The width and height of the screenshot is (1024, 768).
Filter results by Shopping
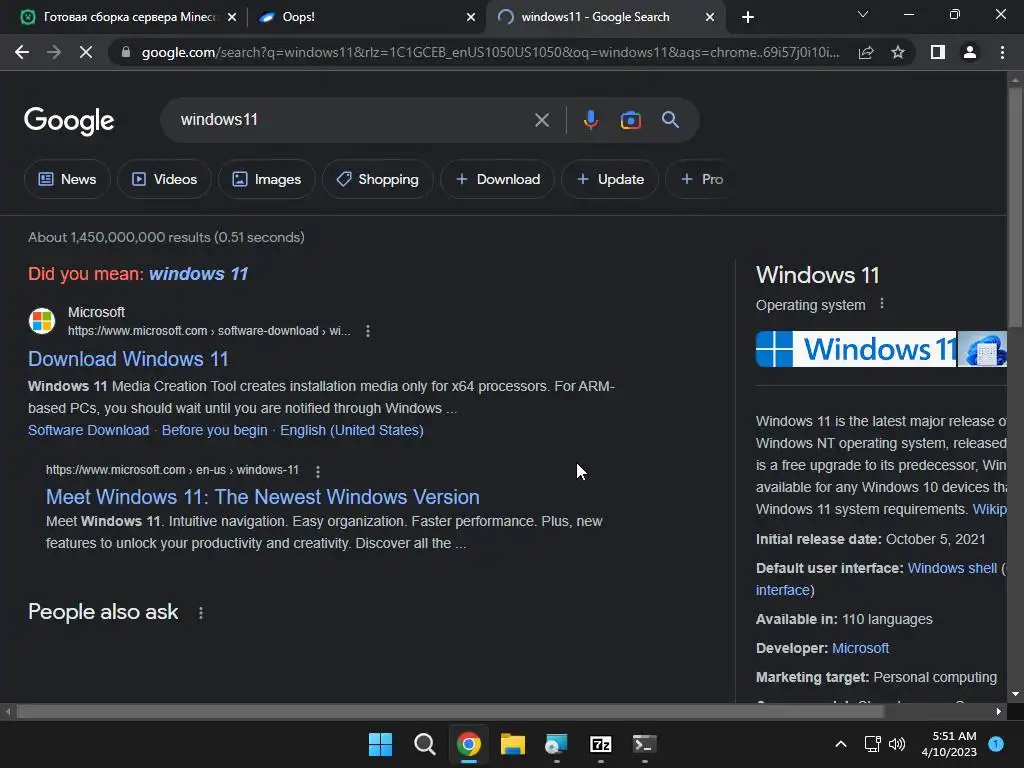tap(377, 179)
